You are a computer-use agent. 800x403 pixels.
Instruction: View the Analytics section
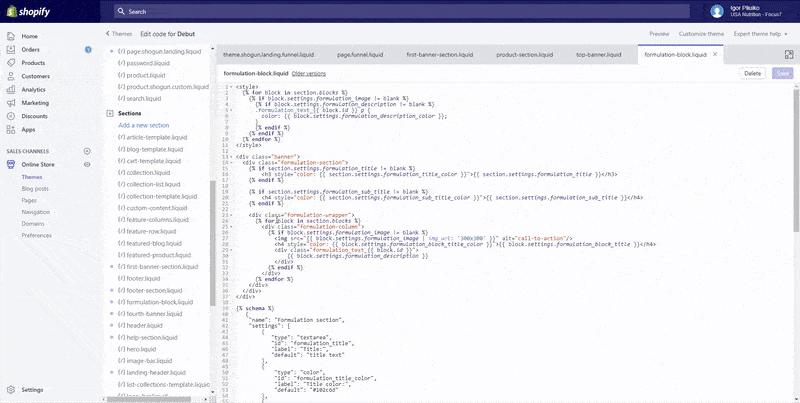point(34,89)
